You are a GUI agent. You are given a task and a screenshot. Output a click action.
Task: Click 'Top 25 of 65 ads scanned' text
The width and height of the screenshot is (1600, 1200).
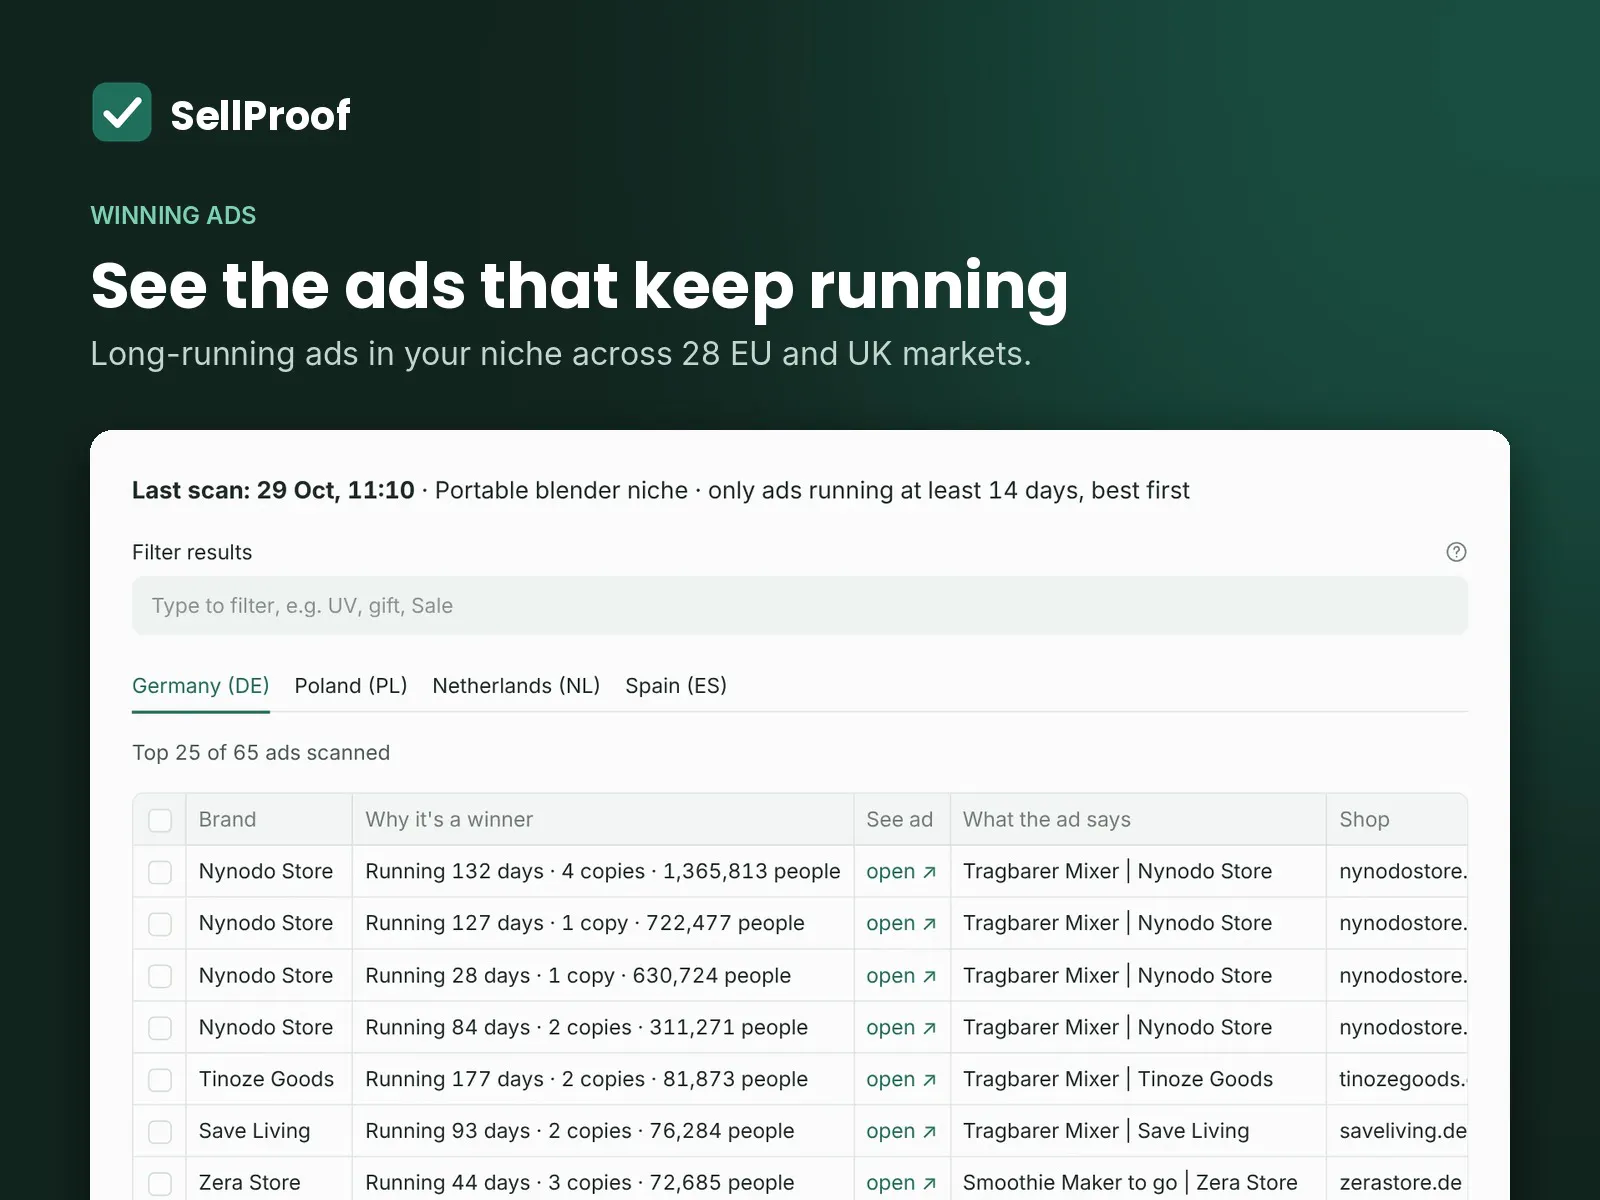pos(261,753)
